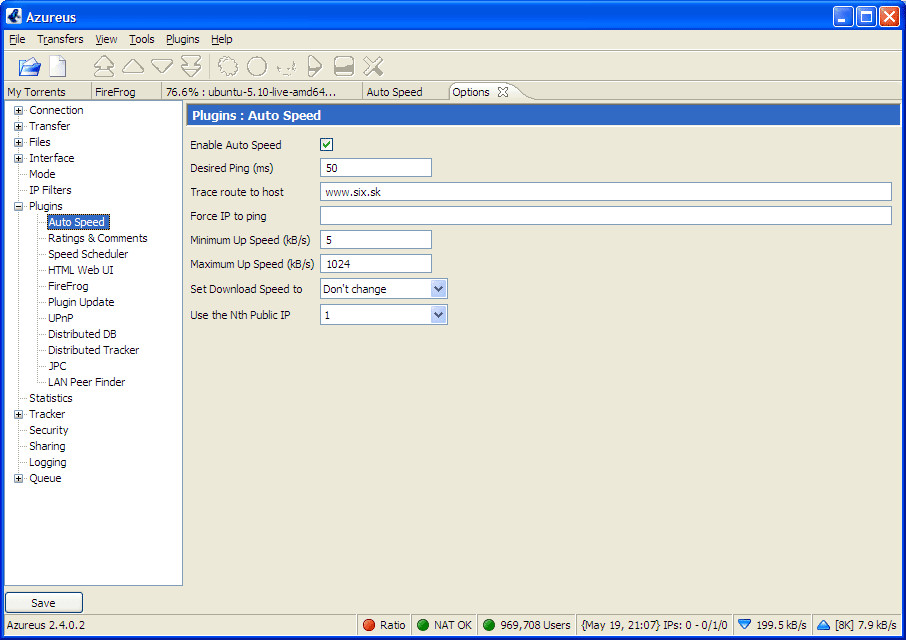Click the open torrent folder icon
906x640 pixels.
point(29,66)
